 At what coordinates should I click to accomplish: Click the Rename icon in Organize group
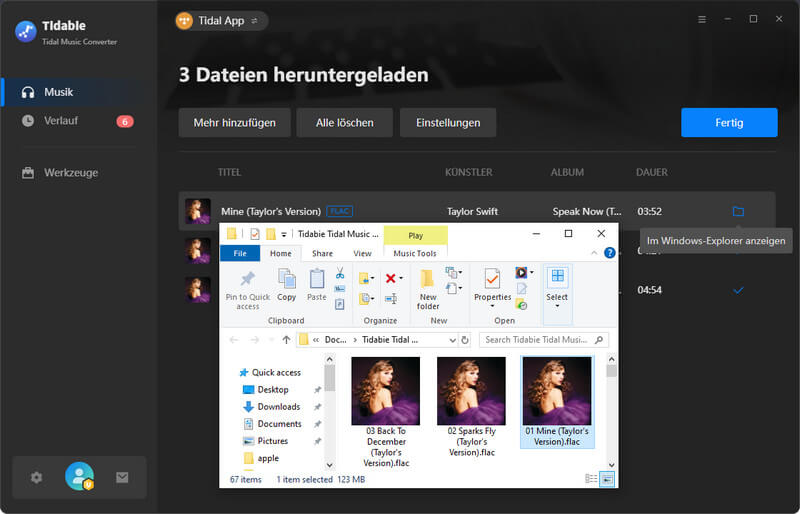(x=391, y=298)
